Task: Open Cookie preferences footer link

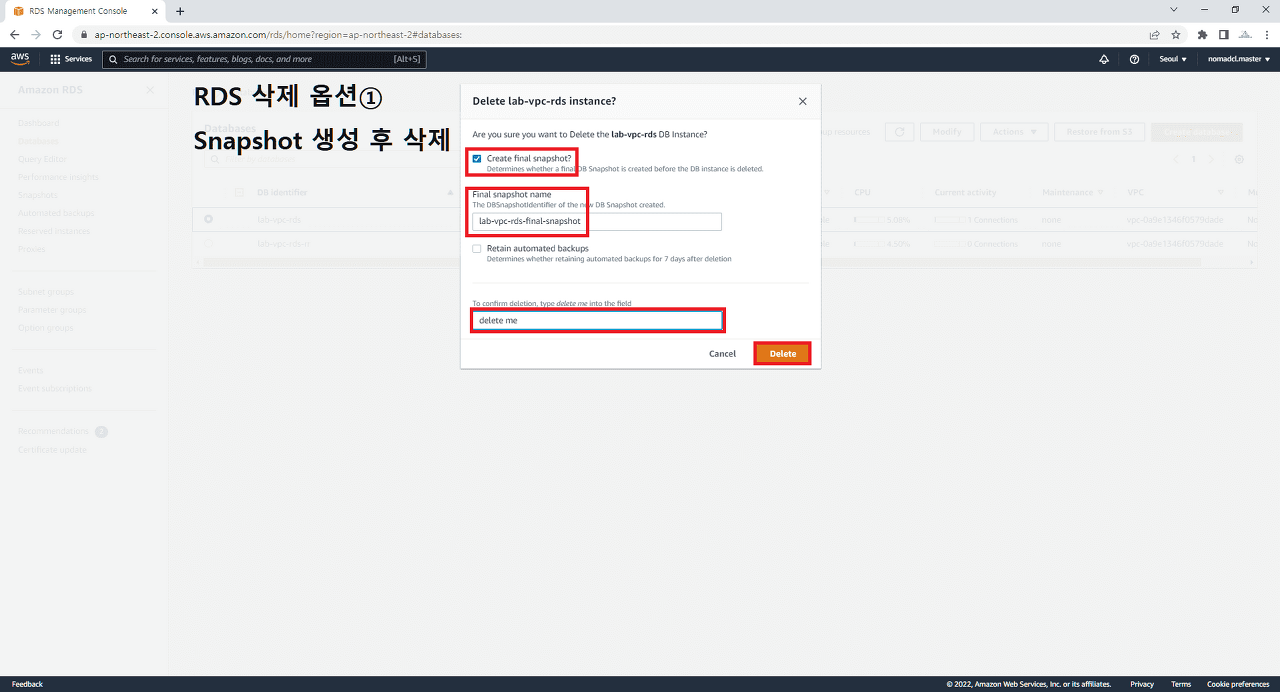Action: point(1238,684)
